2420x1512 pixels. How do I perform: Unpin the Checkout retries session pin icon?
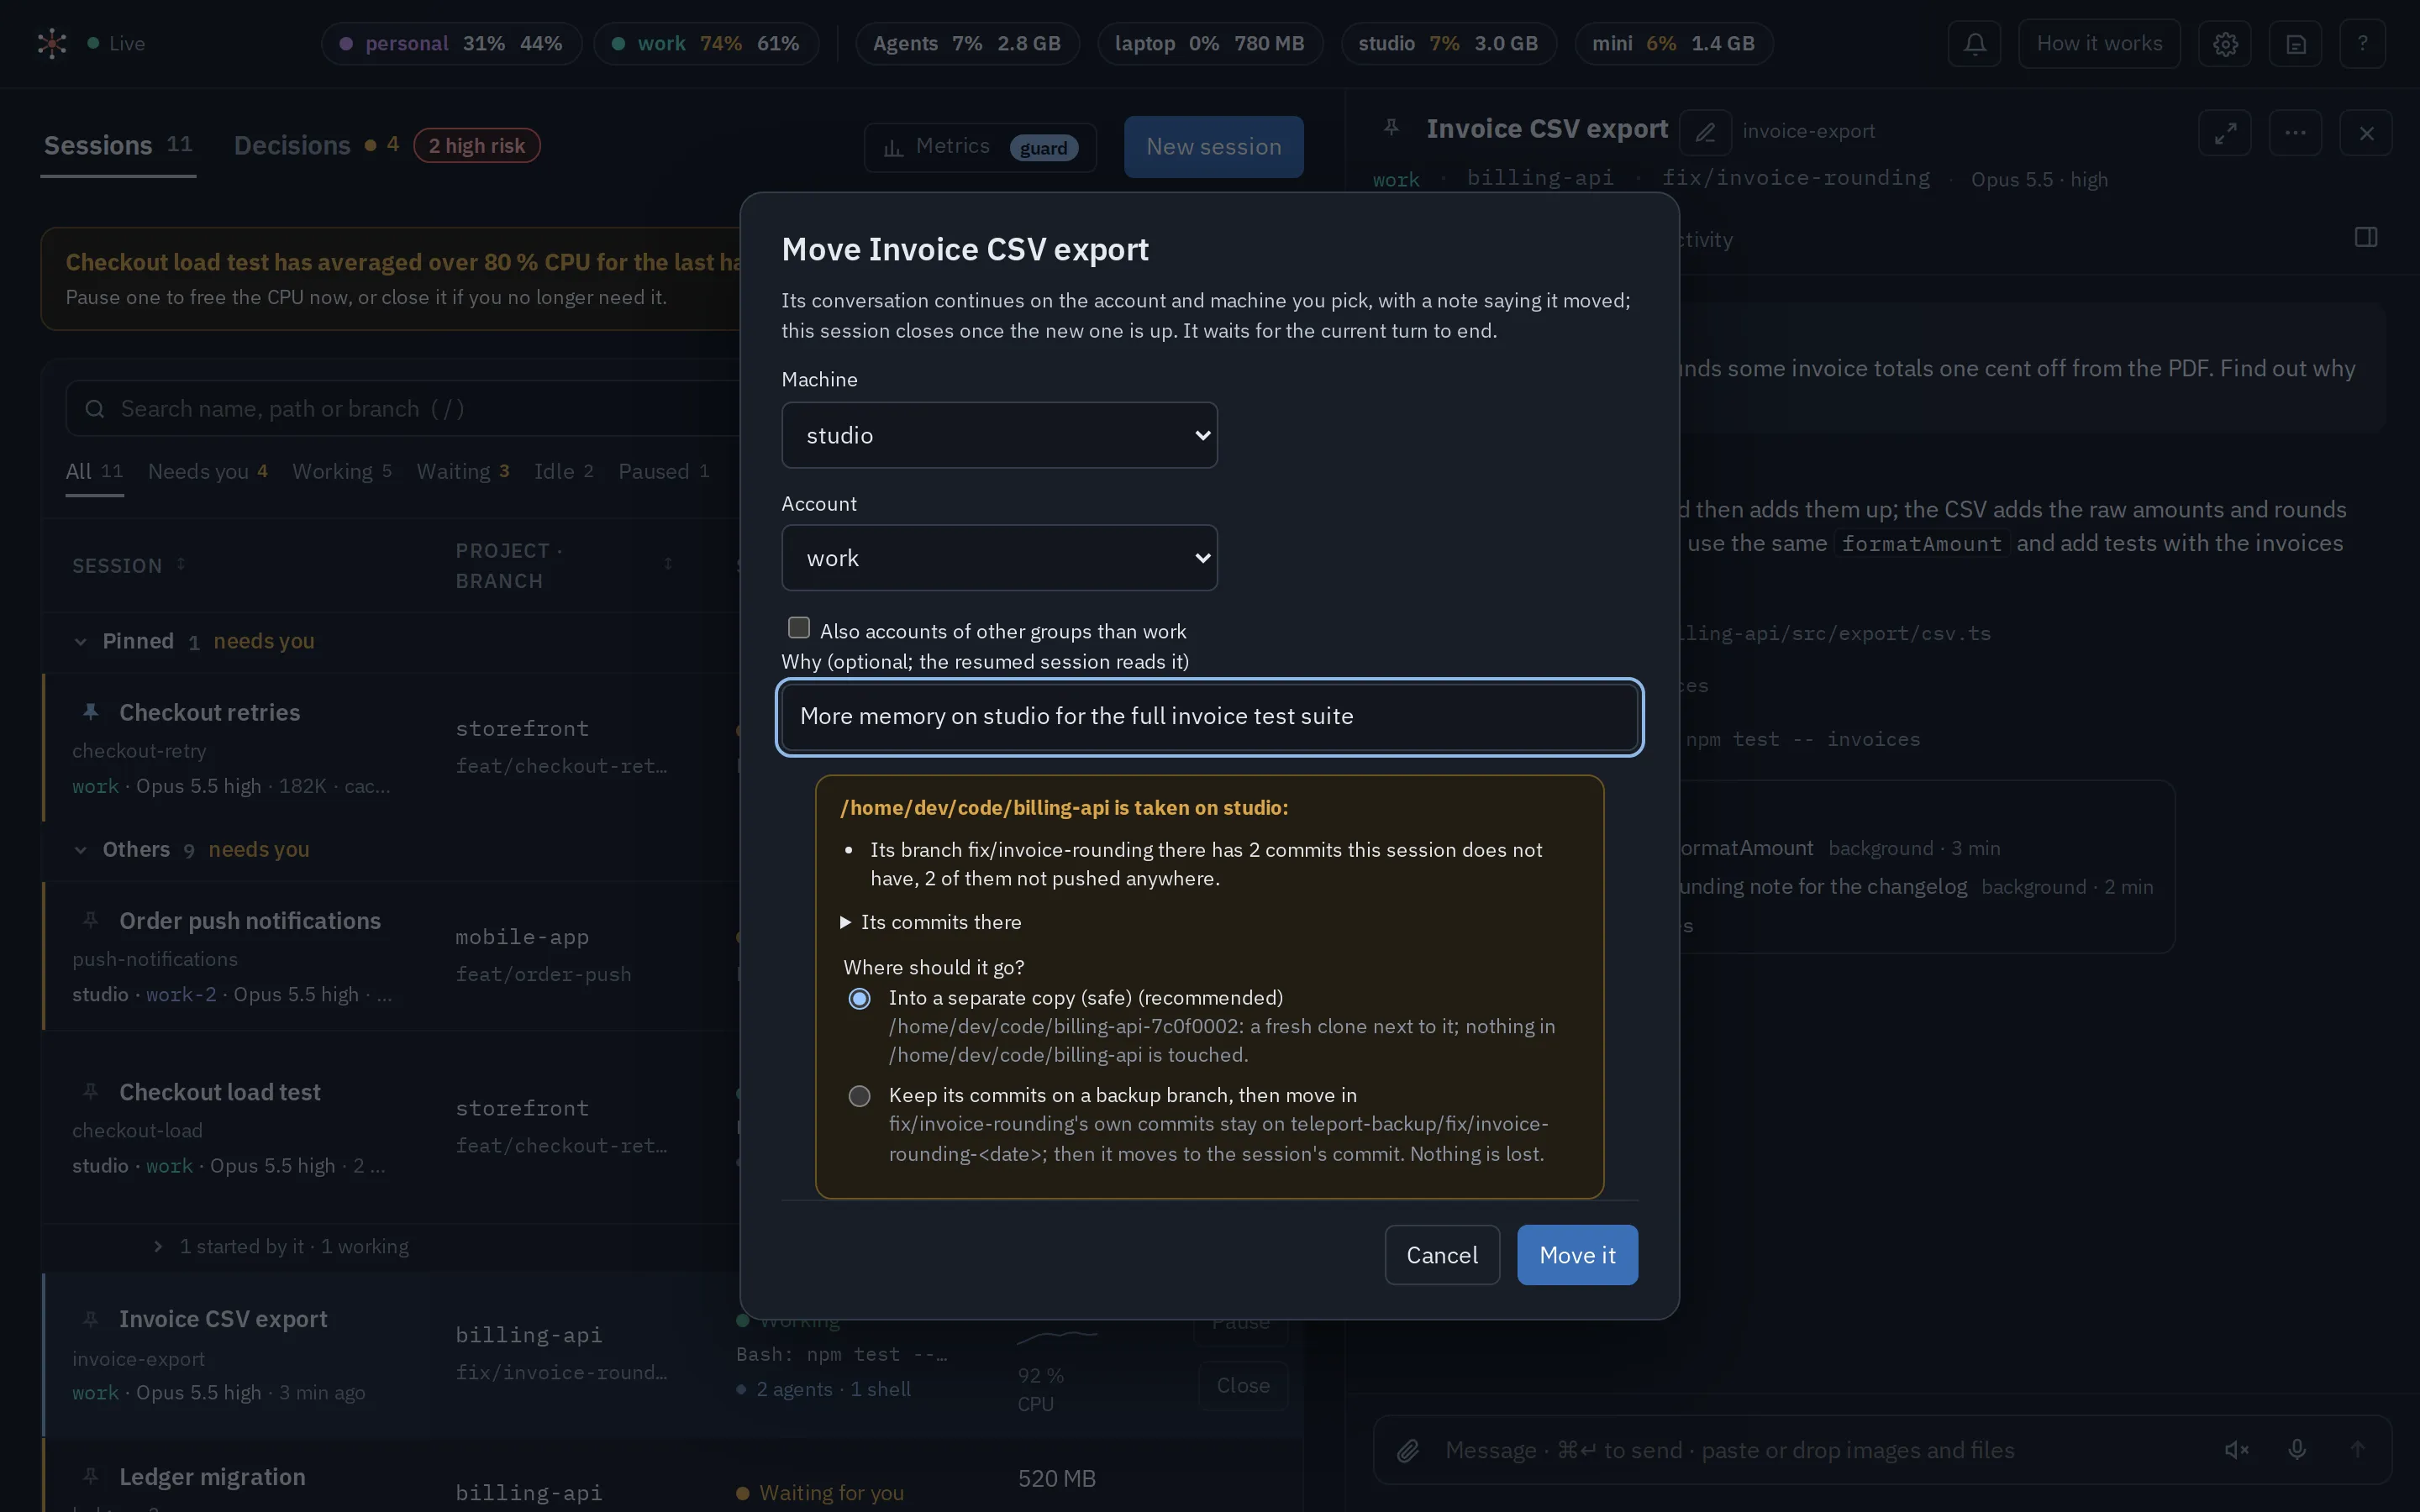(91, 712)
